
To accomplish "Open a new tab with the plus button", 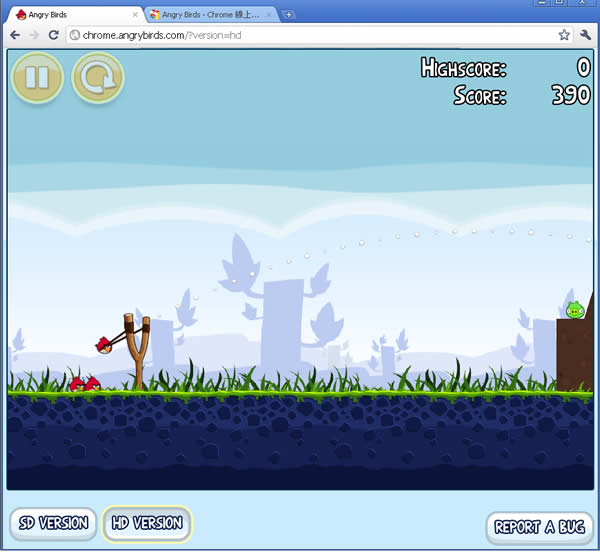I will [289, 15].
